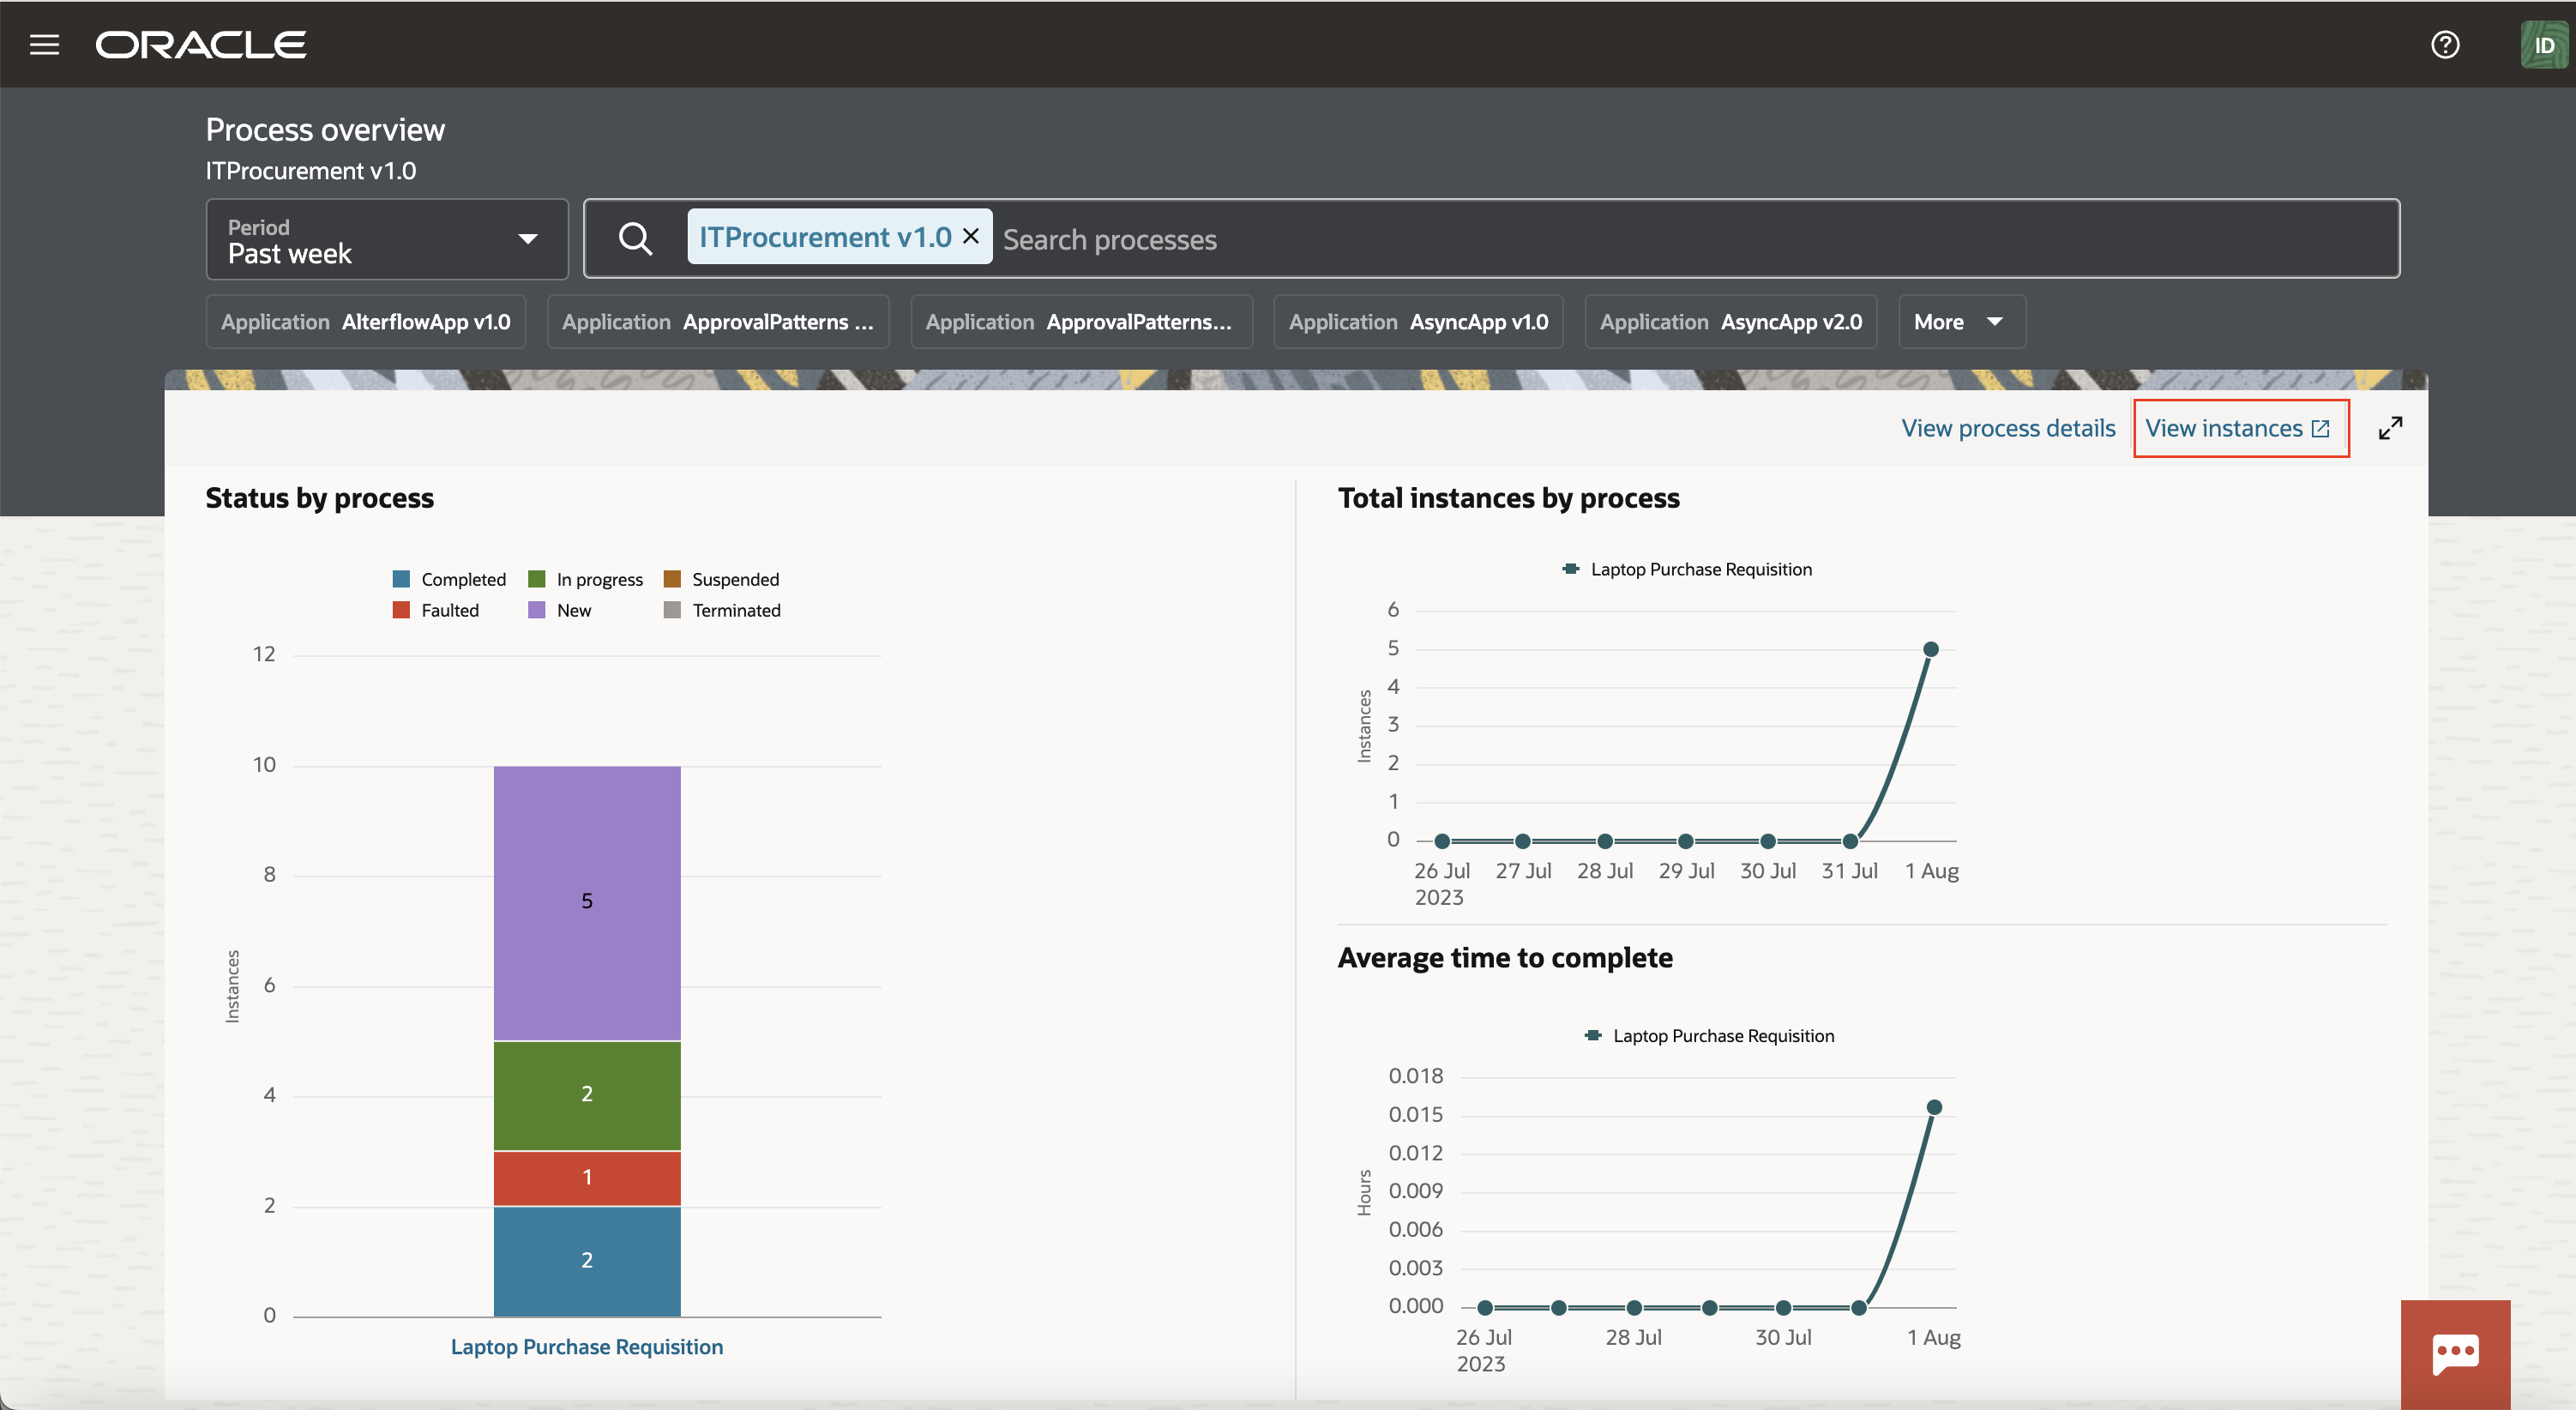Expand the dashboard to fullscreen
2576x1410 pixels.
coord(2392,427)
